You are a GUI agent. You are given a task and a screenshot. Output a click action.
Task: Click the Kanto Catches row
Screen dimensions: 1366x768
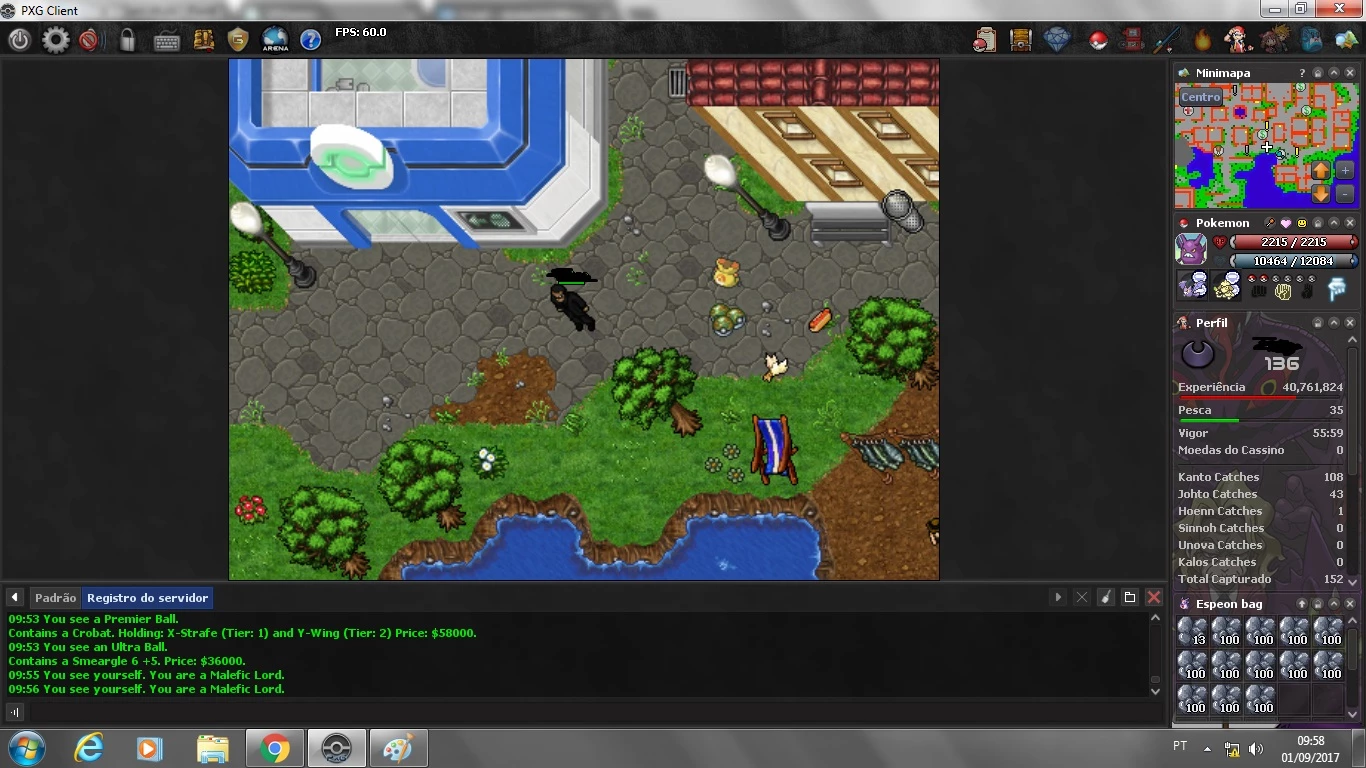coord(1260,477)
